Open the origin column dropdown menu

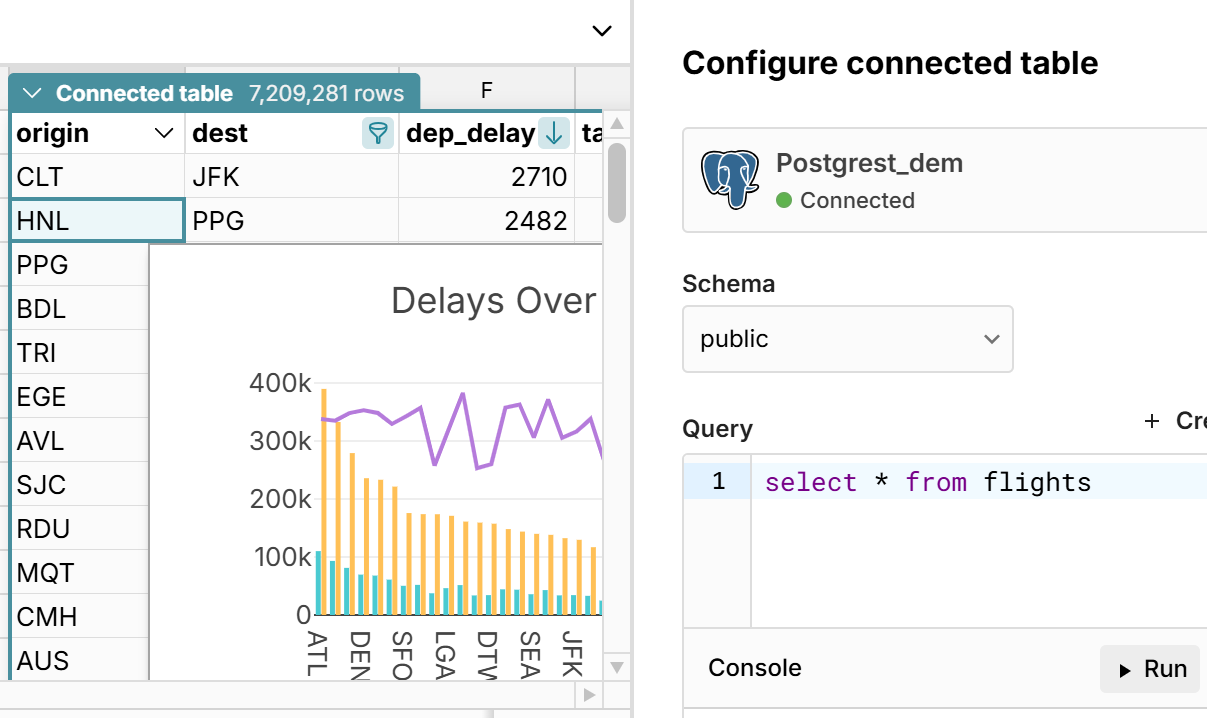tap(165, 134)
